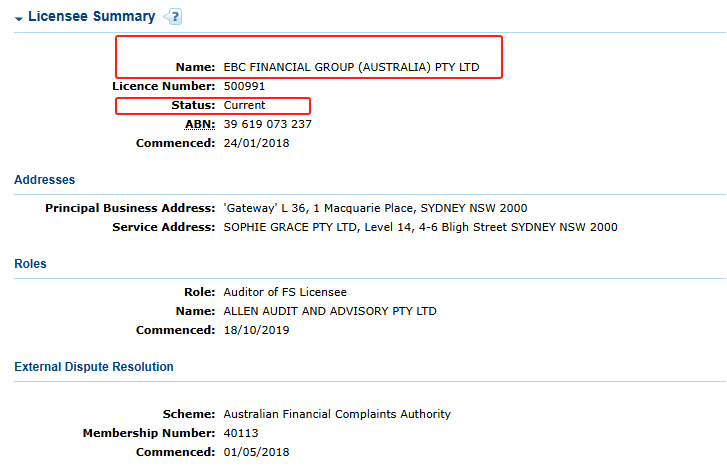Click the Auditor of FS Licensee role
This screenshot has width=727, height=475.
(285, 292)
